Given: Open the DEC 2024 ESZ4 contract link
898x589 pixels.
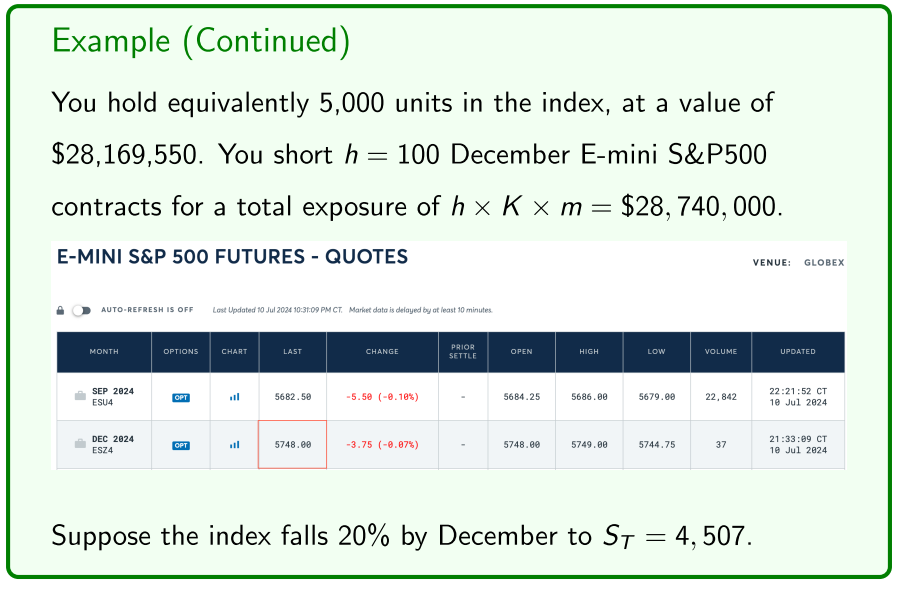Looking at the screenshot, I should [x=113, y=445].
